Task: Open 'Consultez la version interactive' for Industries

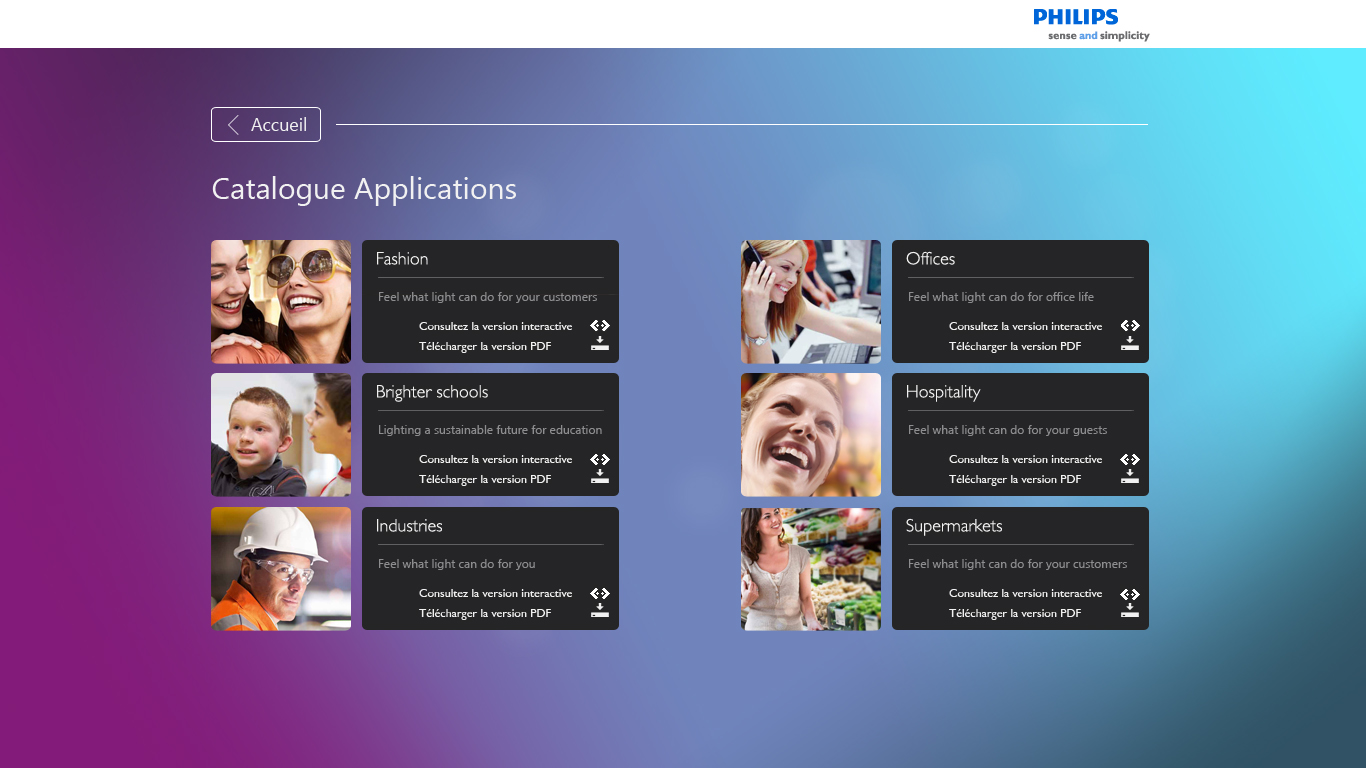Action: click(496, 593)
